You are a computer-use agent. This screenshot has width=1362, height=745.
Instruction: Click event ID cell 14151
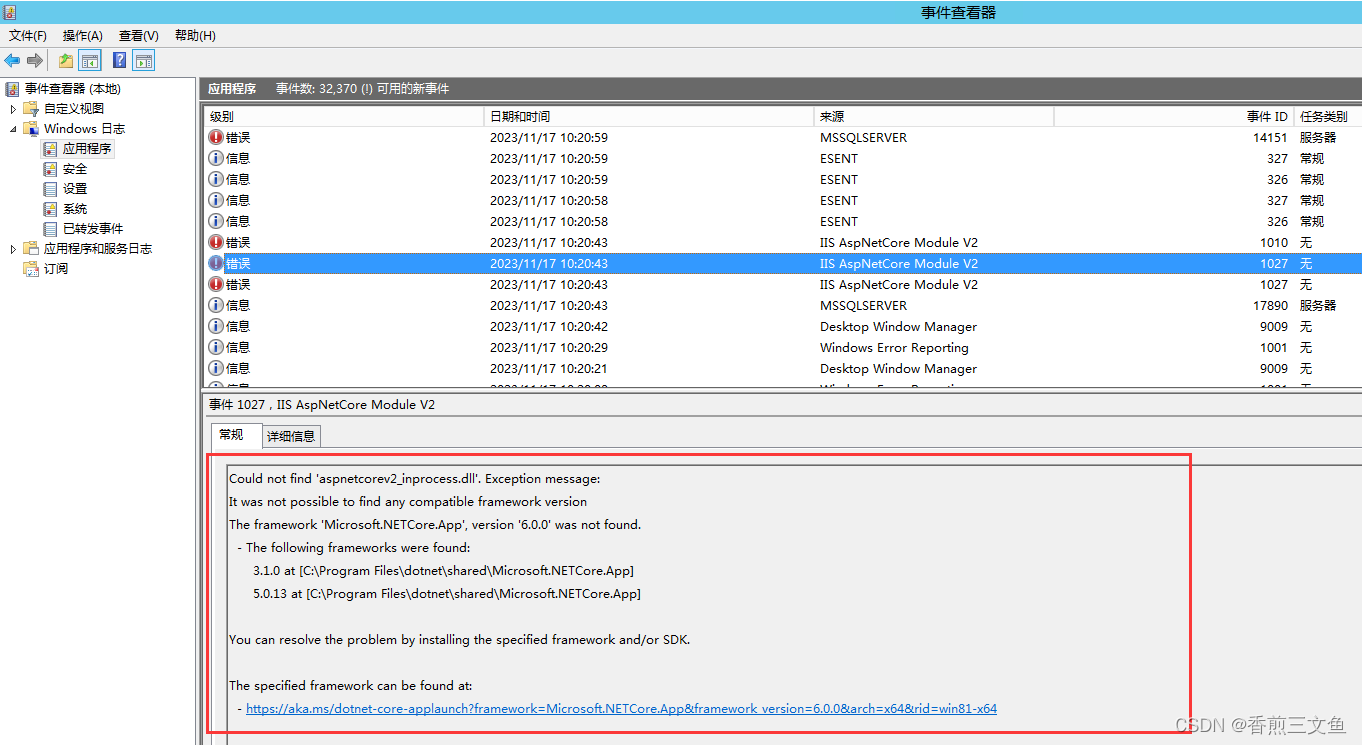[x=1270, y=138]
